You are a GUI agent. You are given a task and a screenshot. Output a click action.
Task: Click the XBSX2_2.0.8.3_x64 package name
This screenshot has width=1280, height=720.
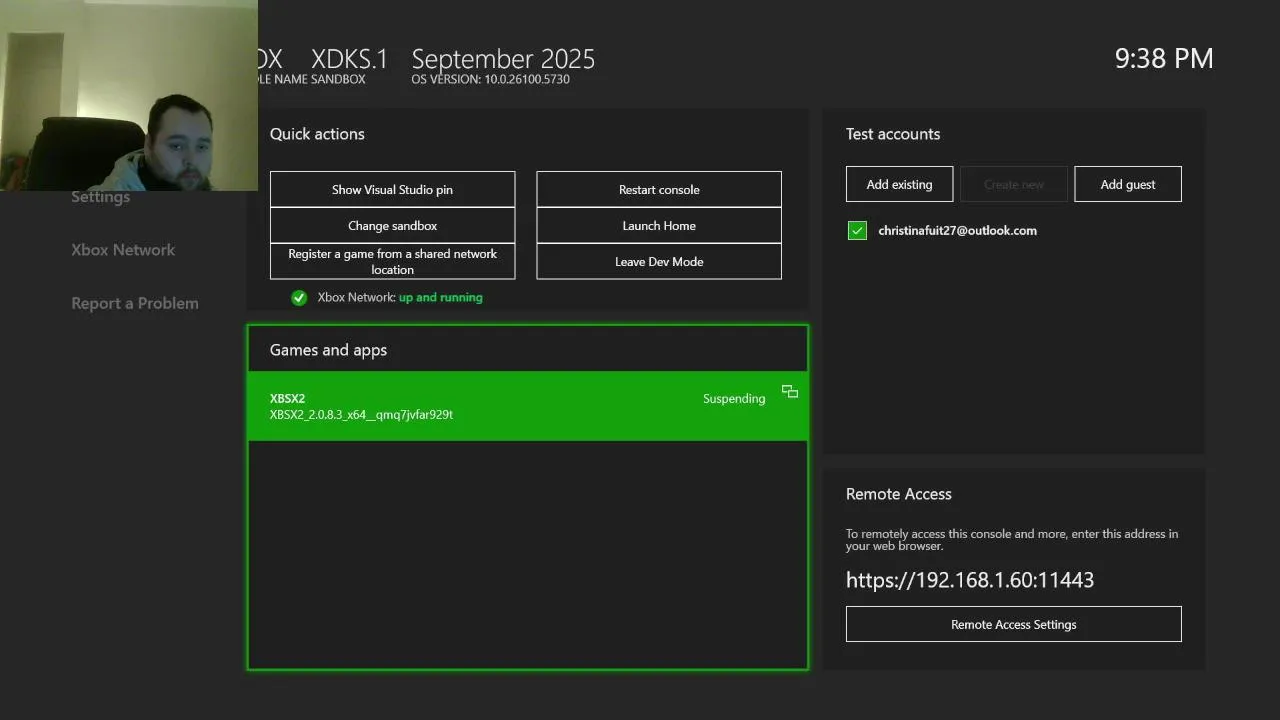[x=361, y=414]
